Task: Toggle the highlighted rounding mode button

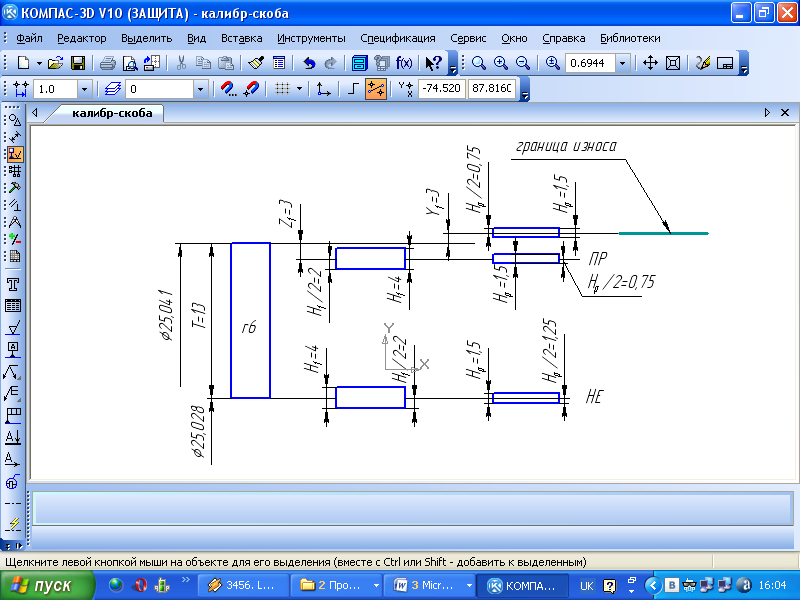Action: (x=376, y=89)
